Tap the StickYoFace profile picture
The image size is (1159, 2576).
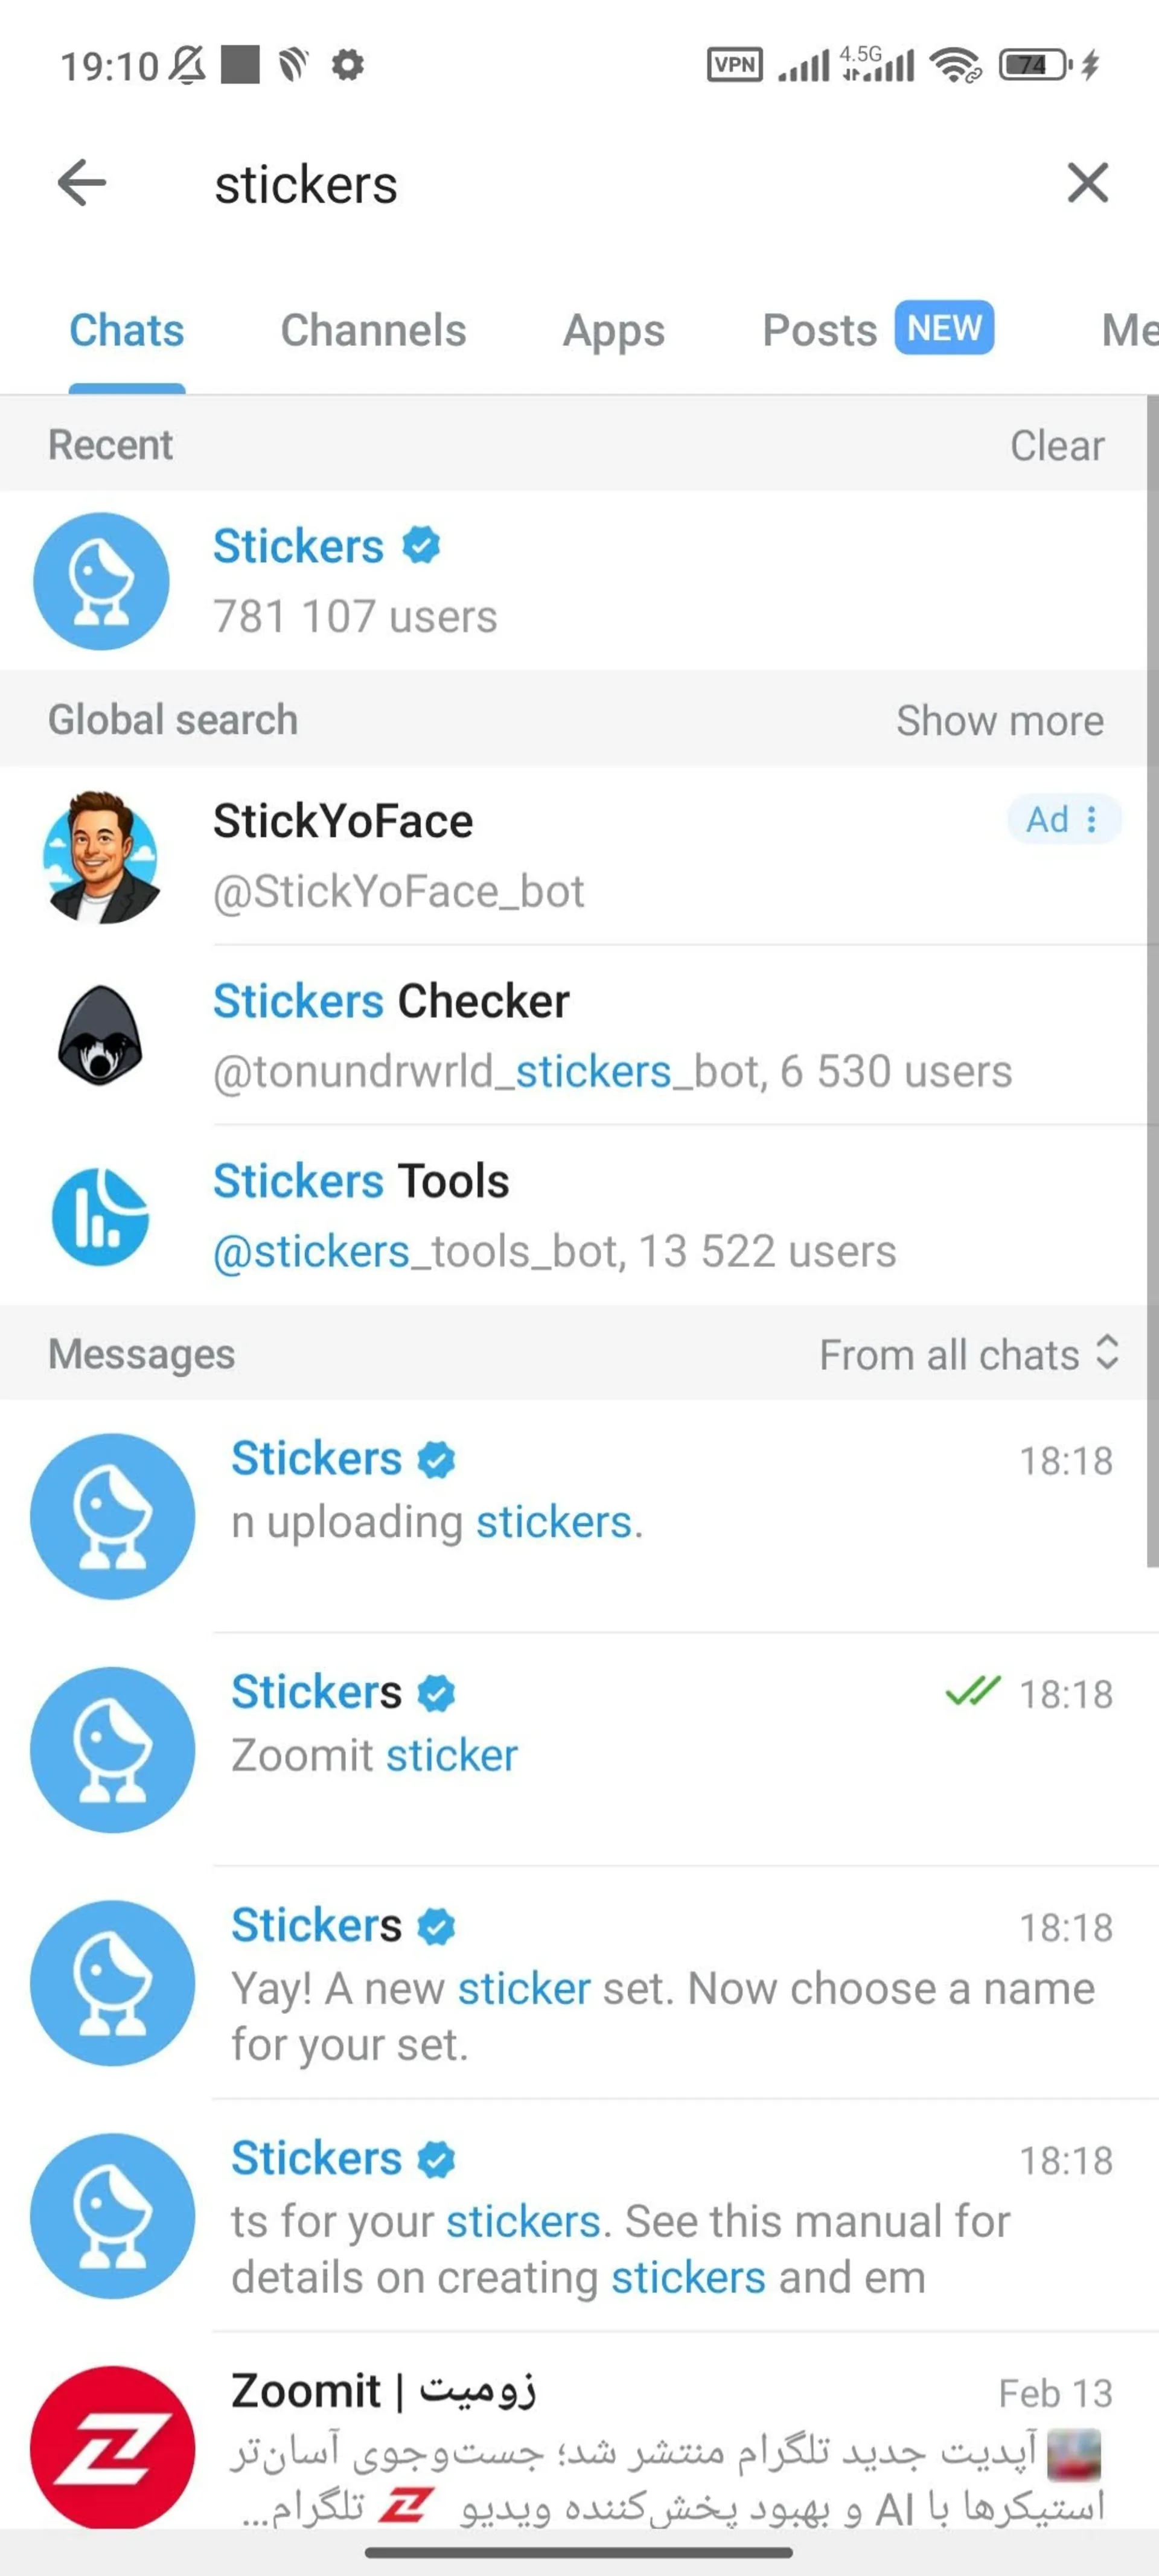click(x=101, y=857)
